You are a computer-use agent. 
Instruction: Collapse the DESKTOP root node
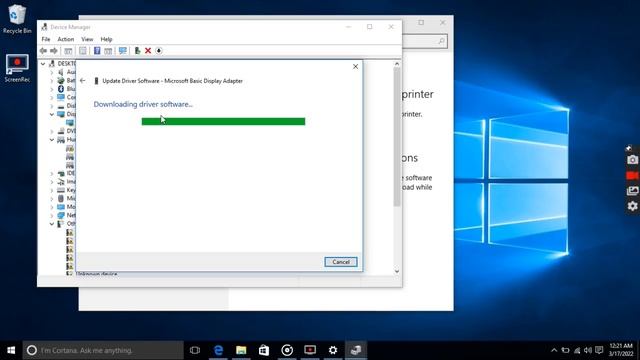[x=43, y=64]
